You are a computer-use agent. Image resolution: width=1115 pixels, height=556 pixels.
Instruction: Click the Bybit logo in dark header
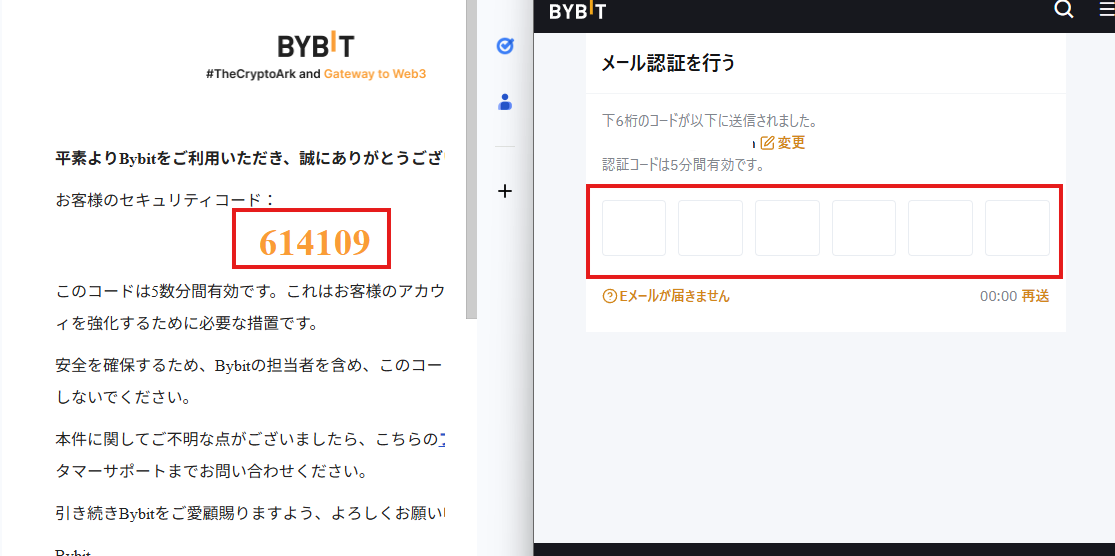click(x=577, y=11)
